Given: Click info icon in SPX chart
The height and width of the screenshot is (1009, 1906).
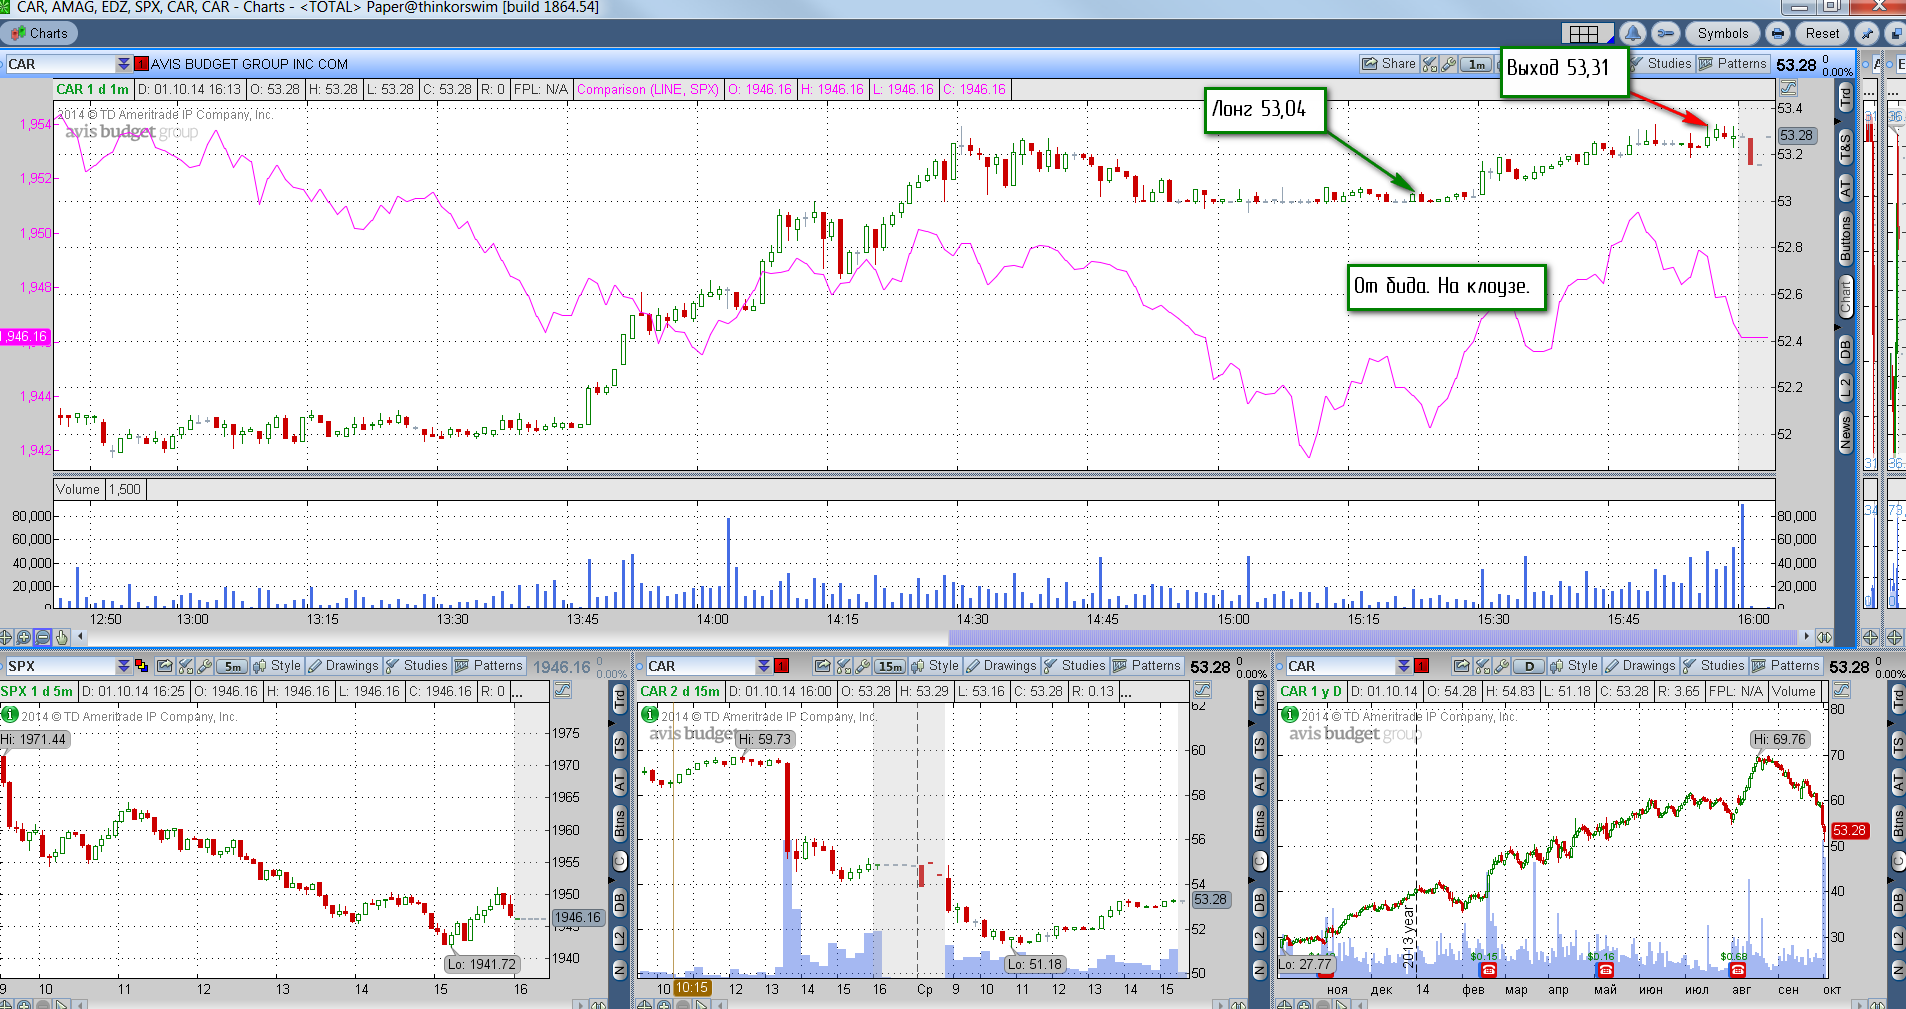Looking at the screenshot, I should (x=10, y=715).
